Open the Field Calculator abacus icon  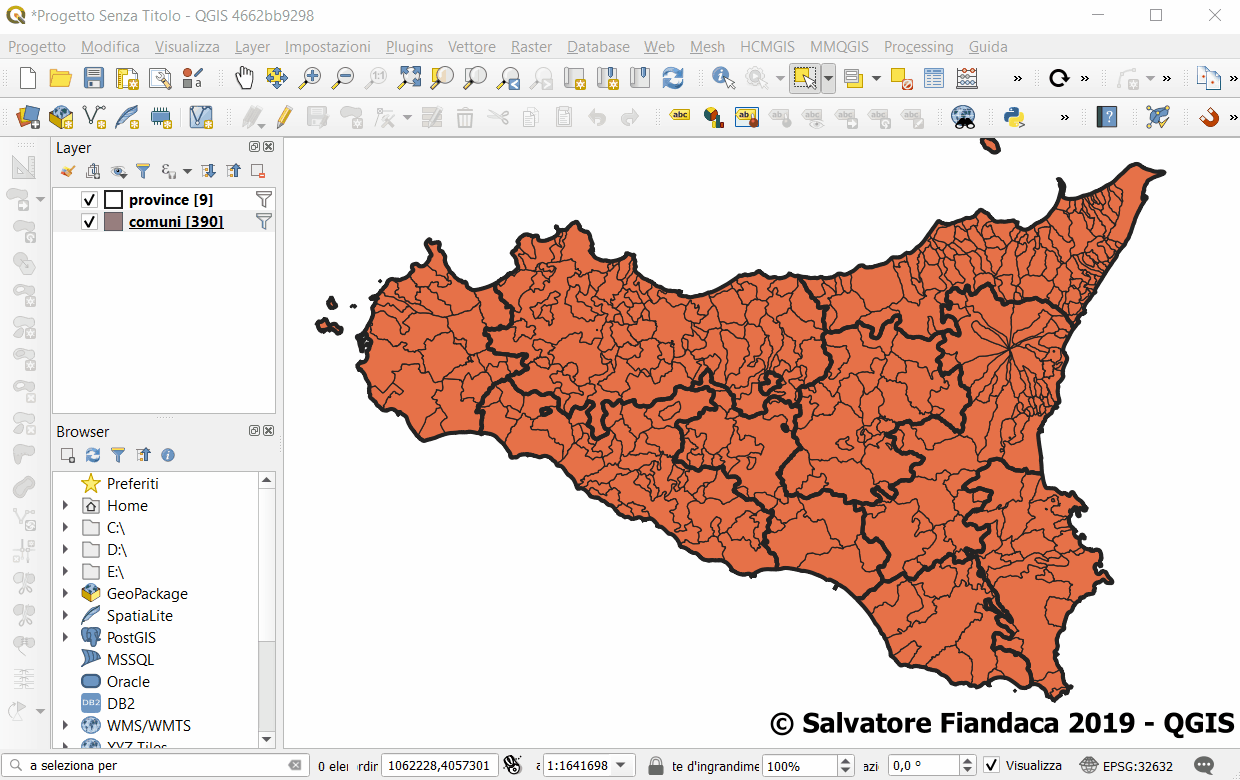967,78
